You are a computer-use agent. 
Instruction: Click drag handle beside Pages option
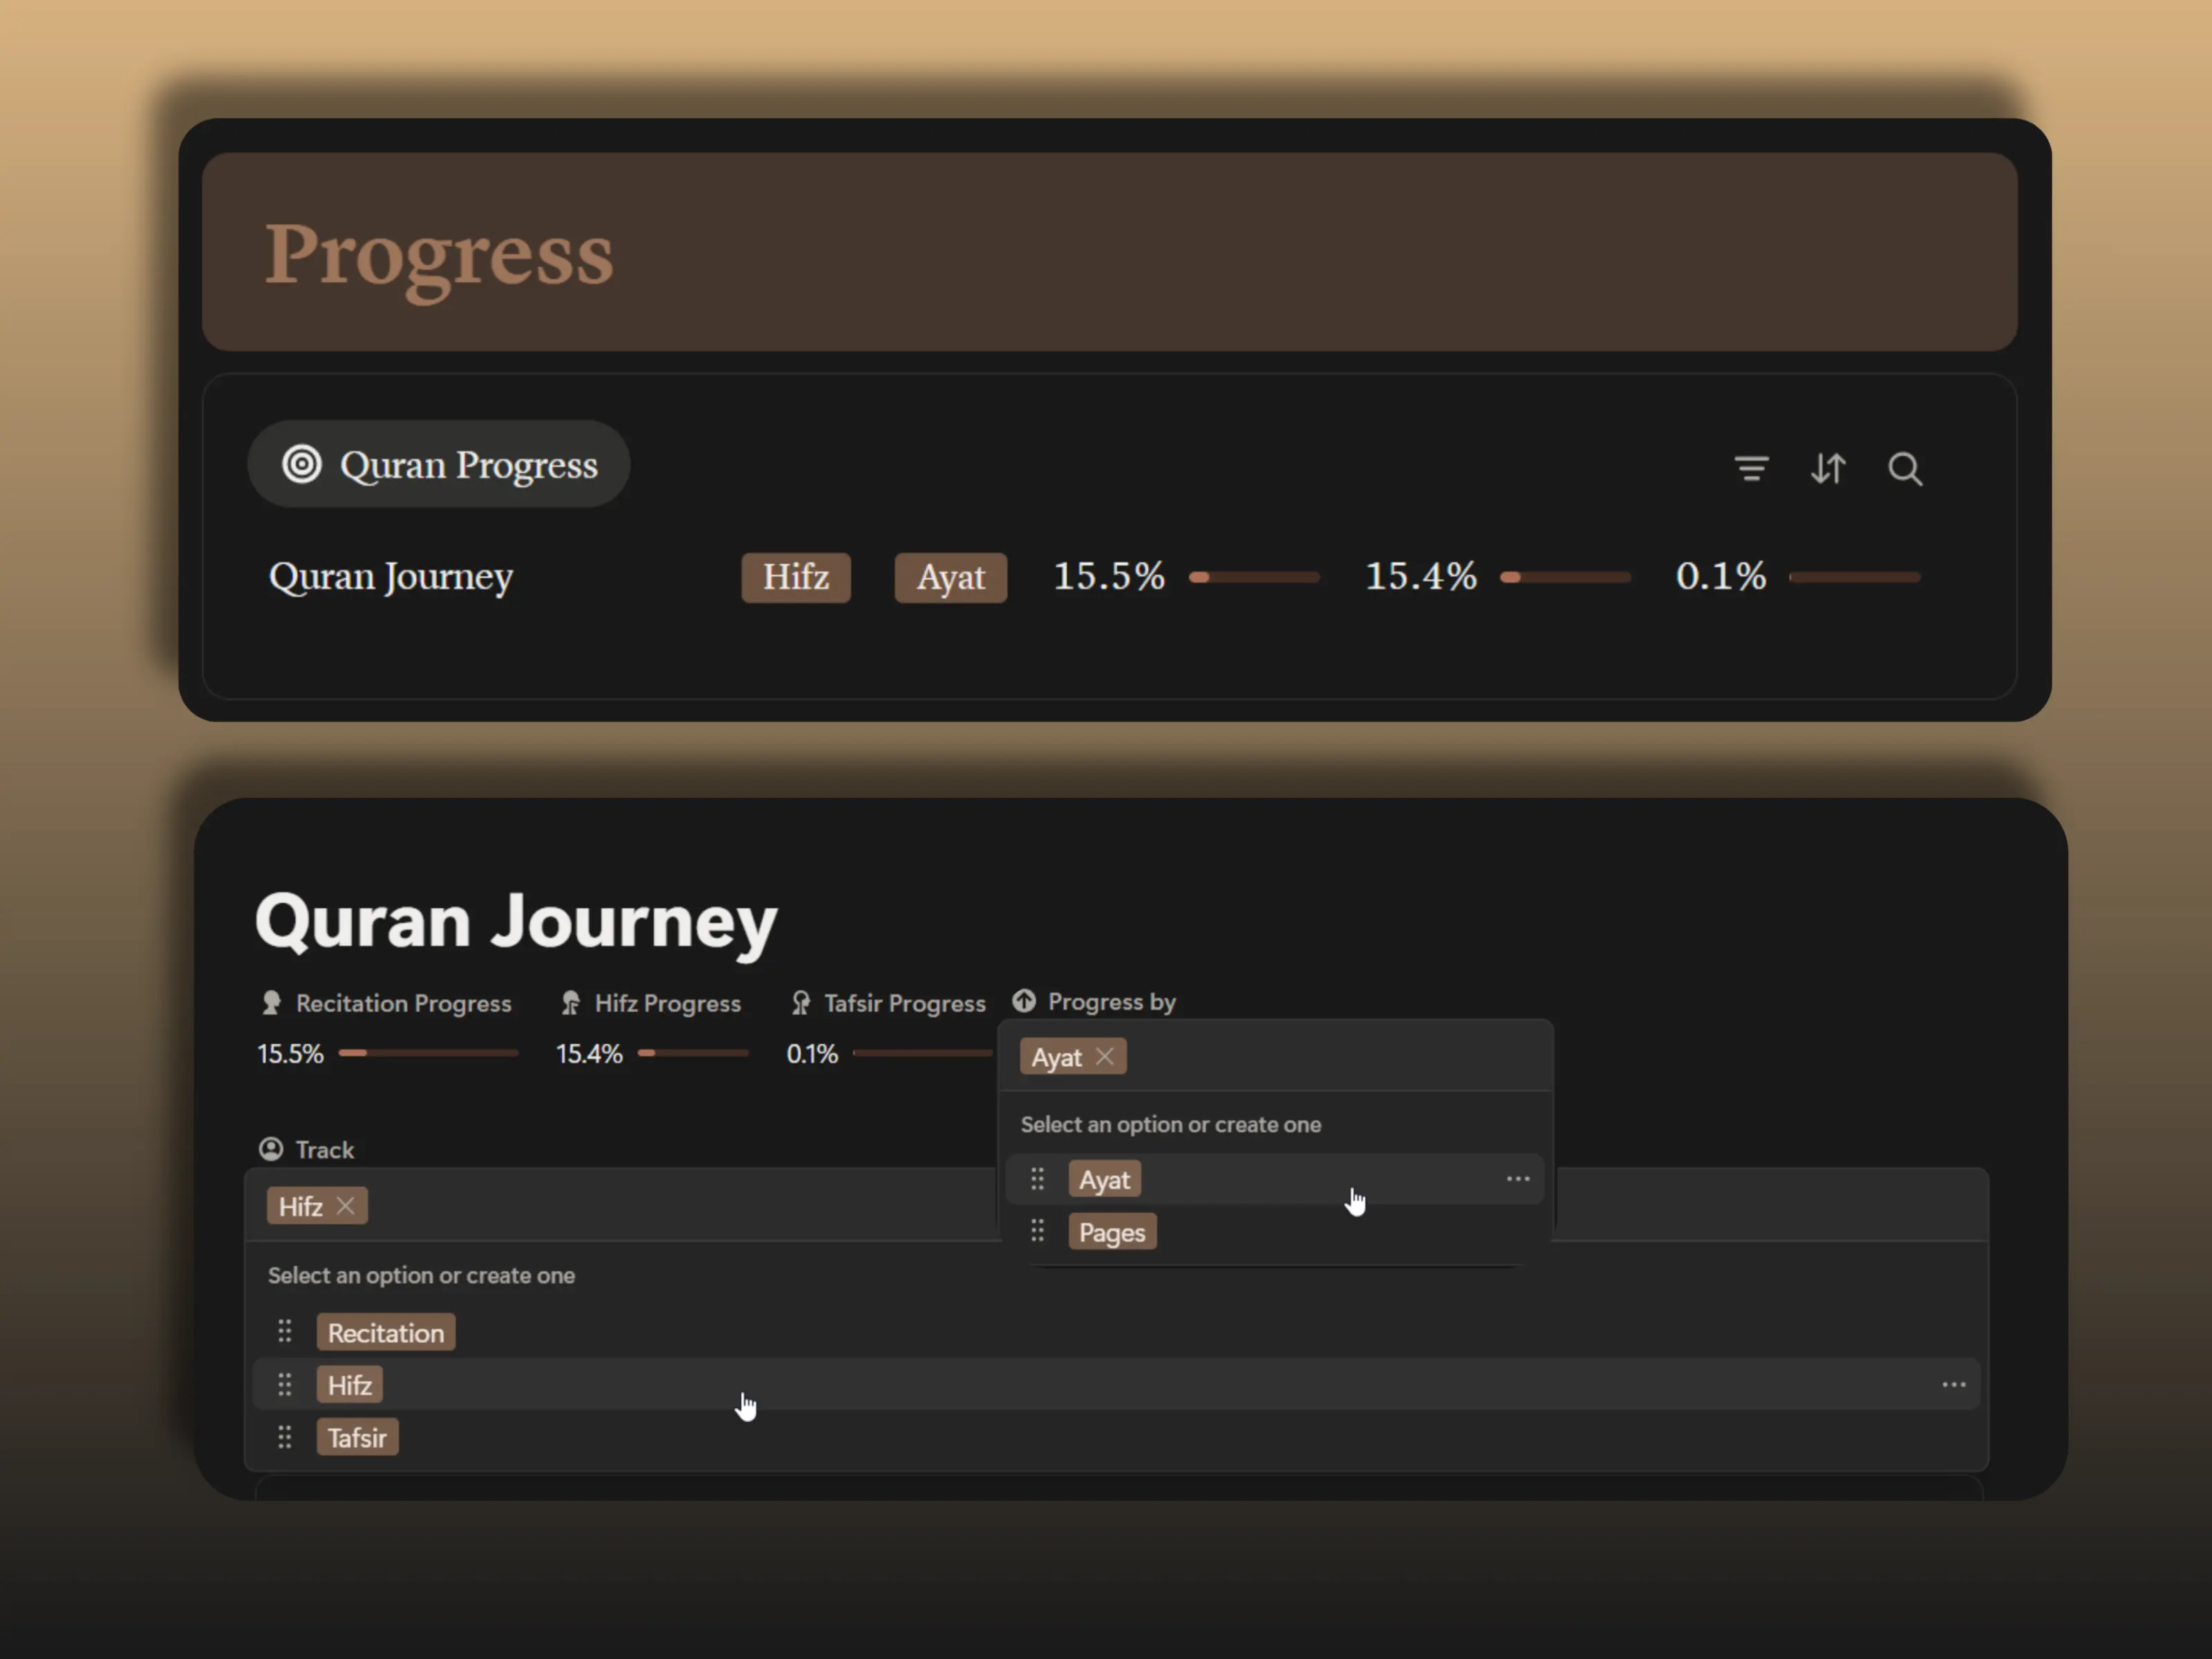(1037, 1231)
